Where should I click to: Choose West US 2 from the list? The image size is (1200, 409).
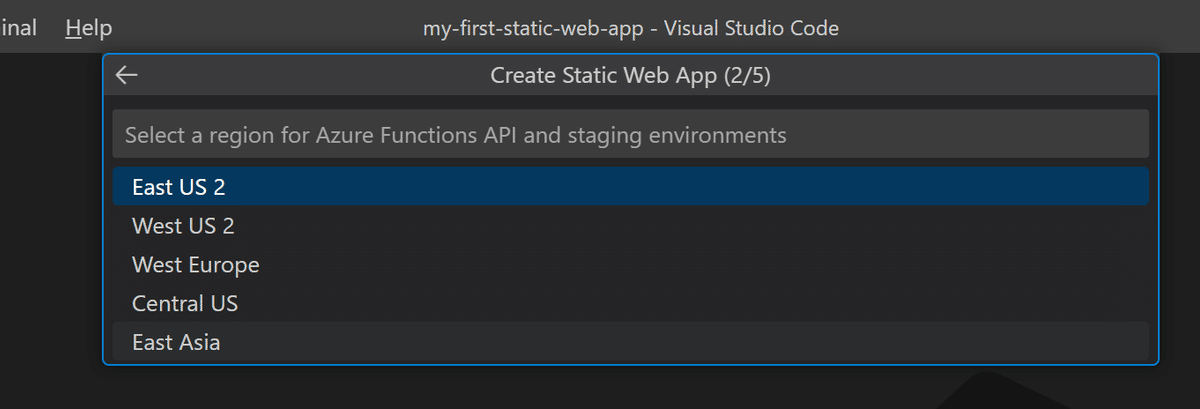(183, 226)
